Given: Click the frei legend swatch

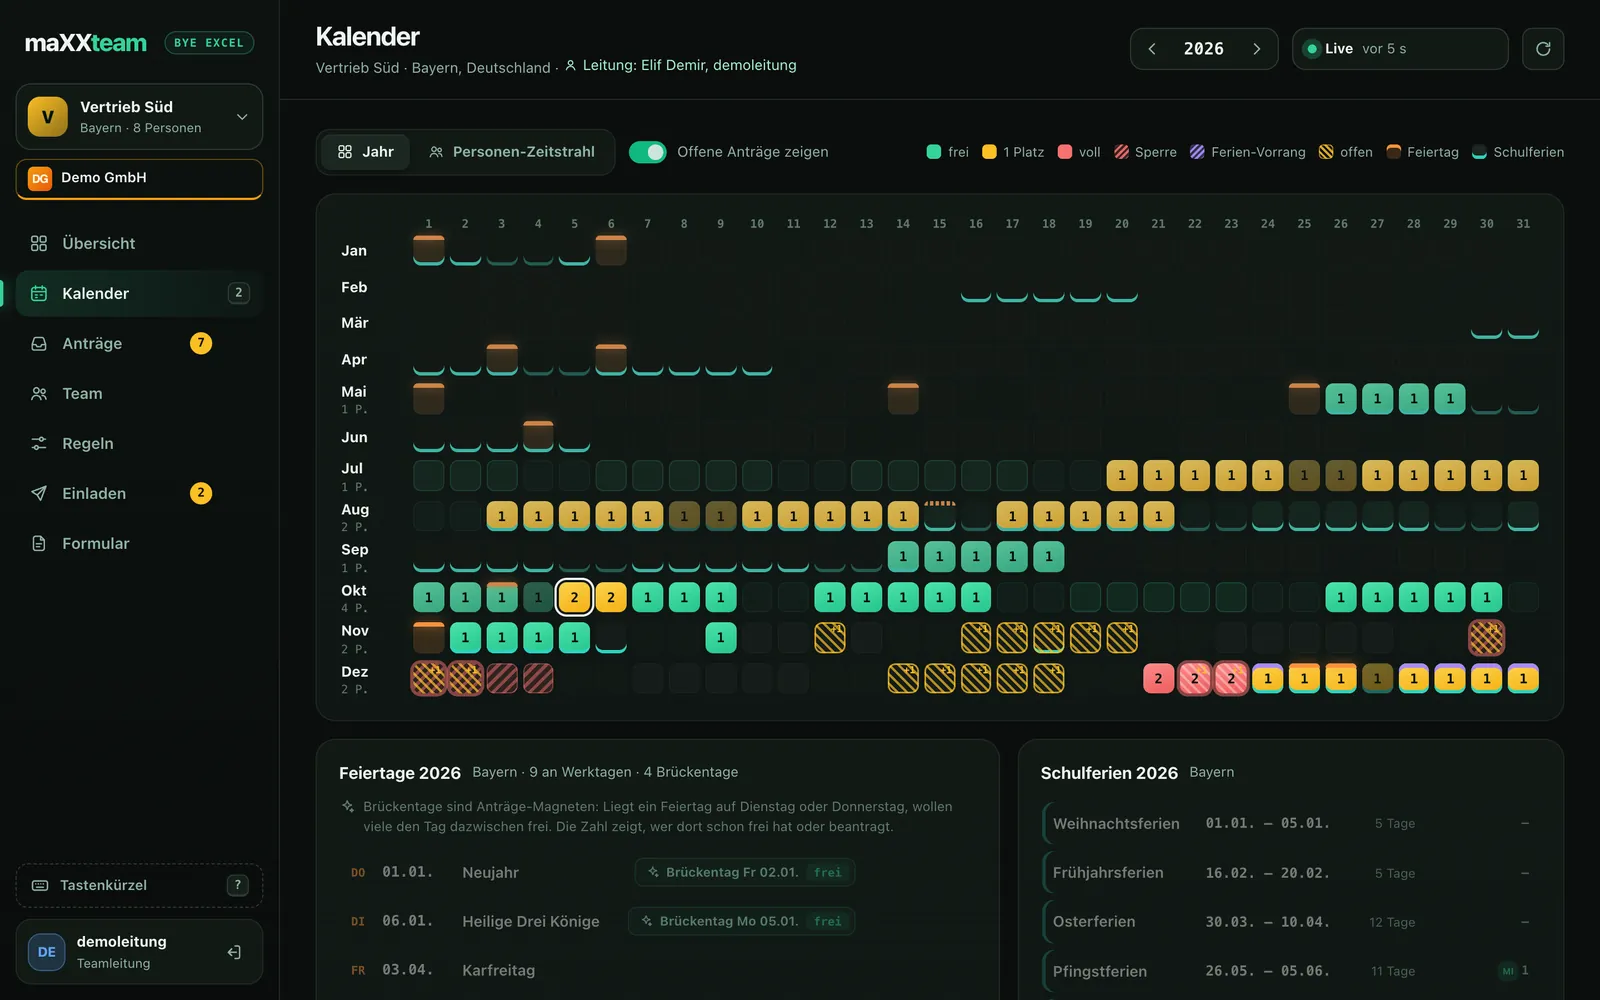Looking at the screenshot, I should coord(934,152).
